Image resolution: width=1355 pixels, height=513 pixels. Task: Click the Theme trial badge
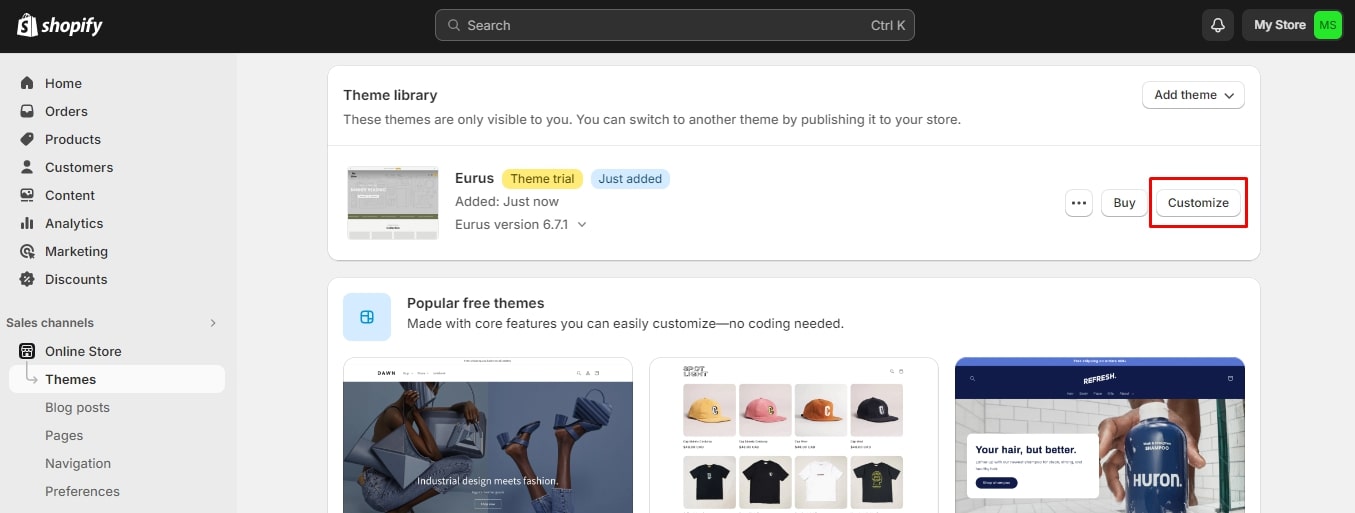(x=542, y=179)
